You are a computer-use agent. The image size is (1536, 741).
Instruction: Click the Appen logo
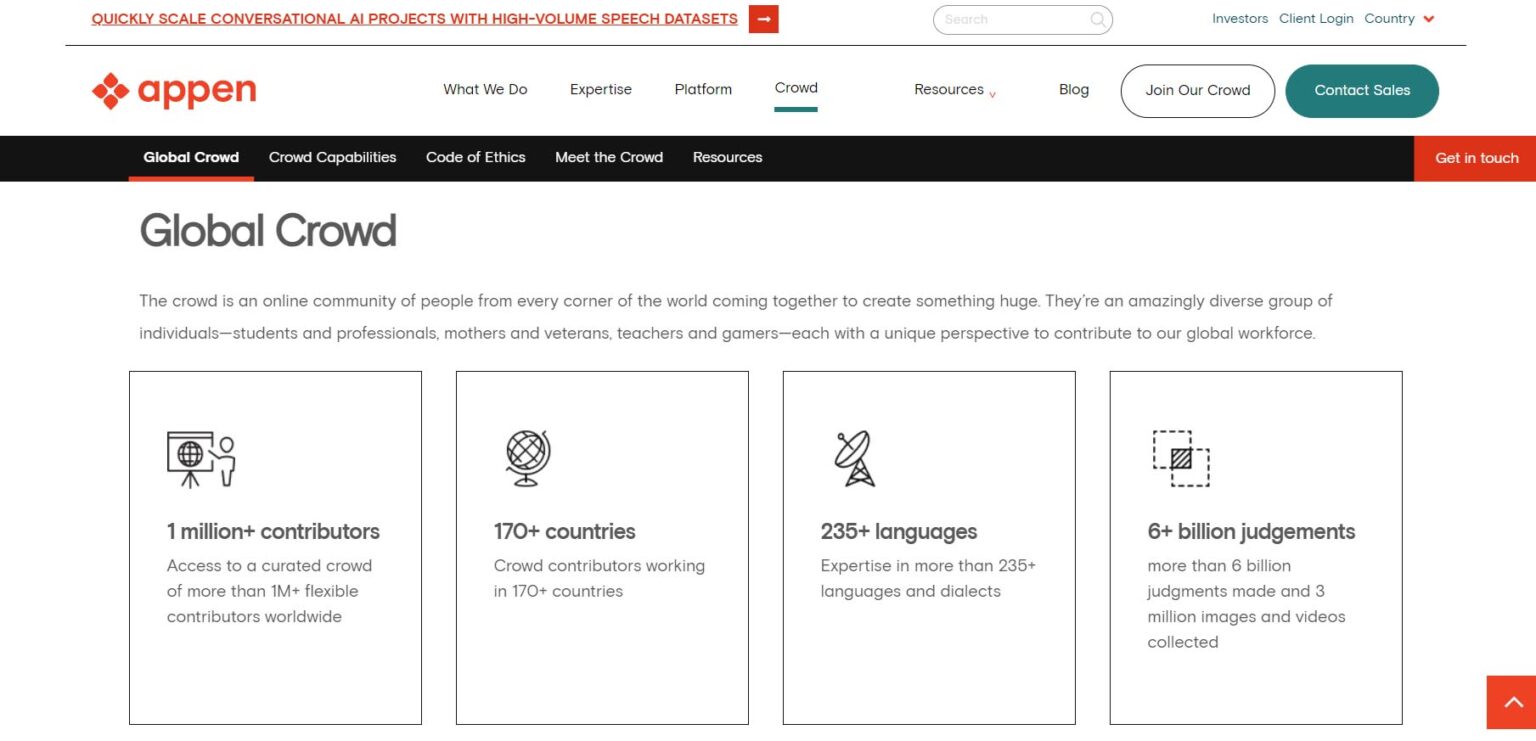pyautogui.click(x=173, y=90)
